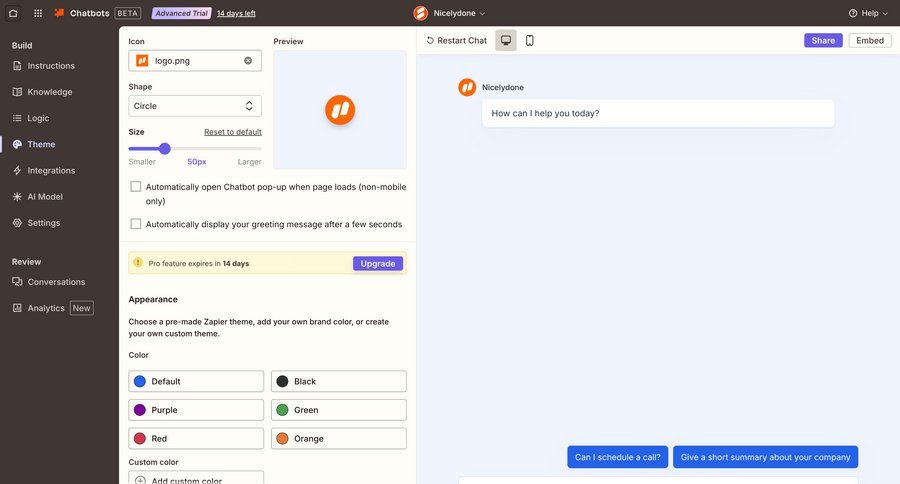Screen dimensions: 900x484
Task: Click the logo.png icon file field
Action: tap(195, 60)
